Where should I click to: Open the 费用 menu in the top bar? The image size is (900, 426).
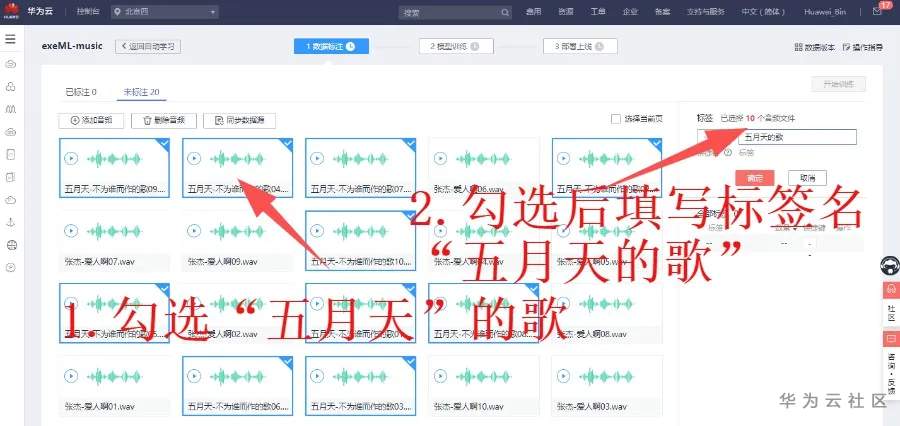tap(533, 12)
